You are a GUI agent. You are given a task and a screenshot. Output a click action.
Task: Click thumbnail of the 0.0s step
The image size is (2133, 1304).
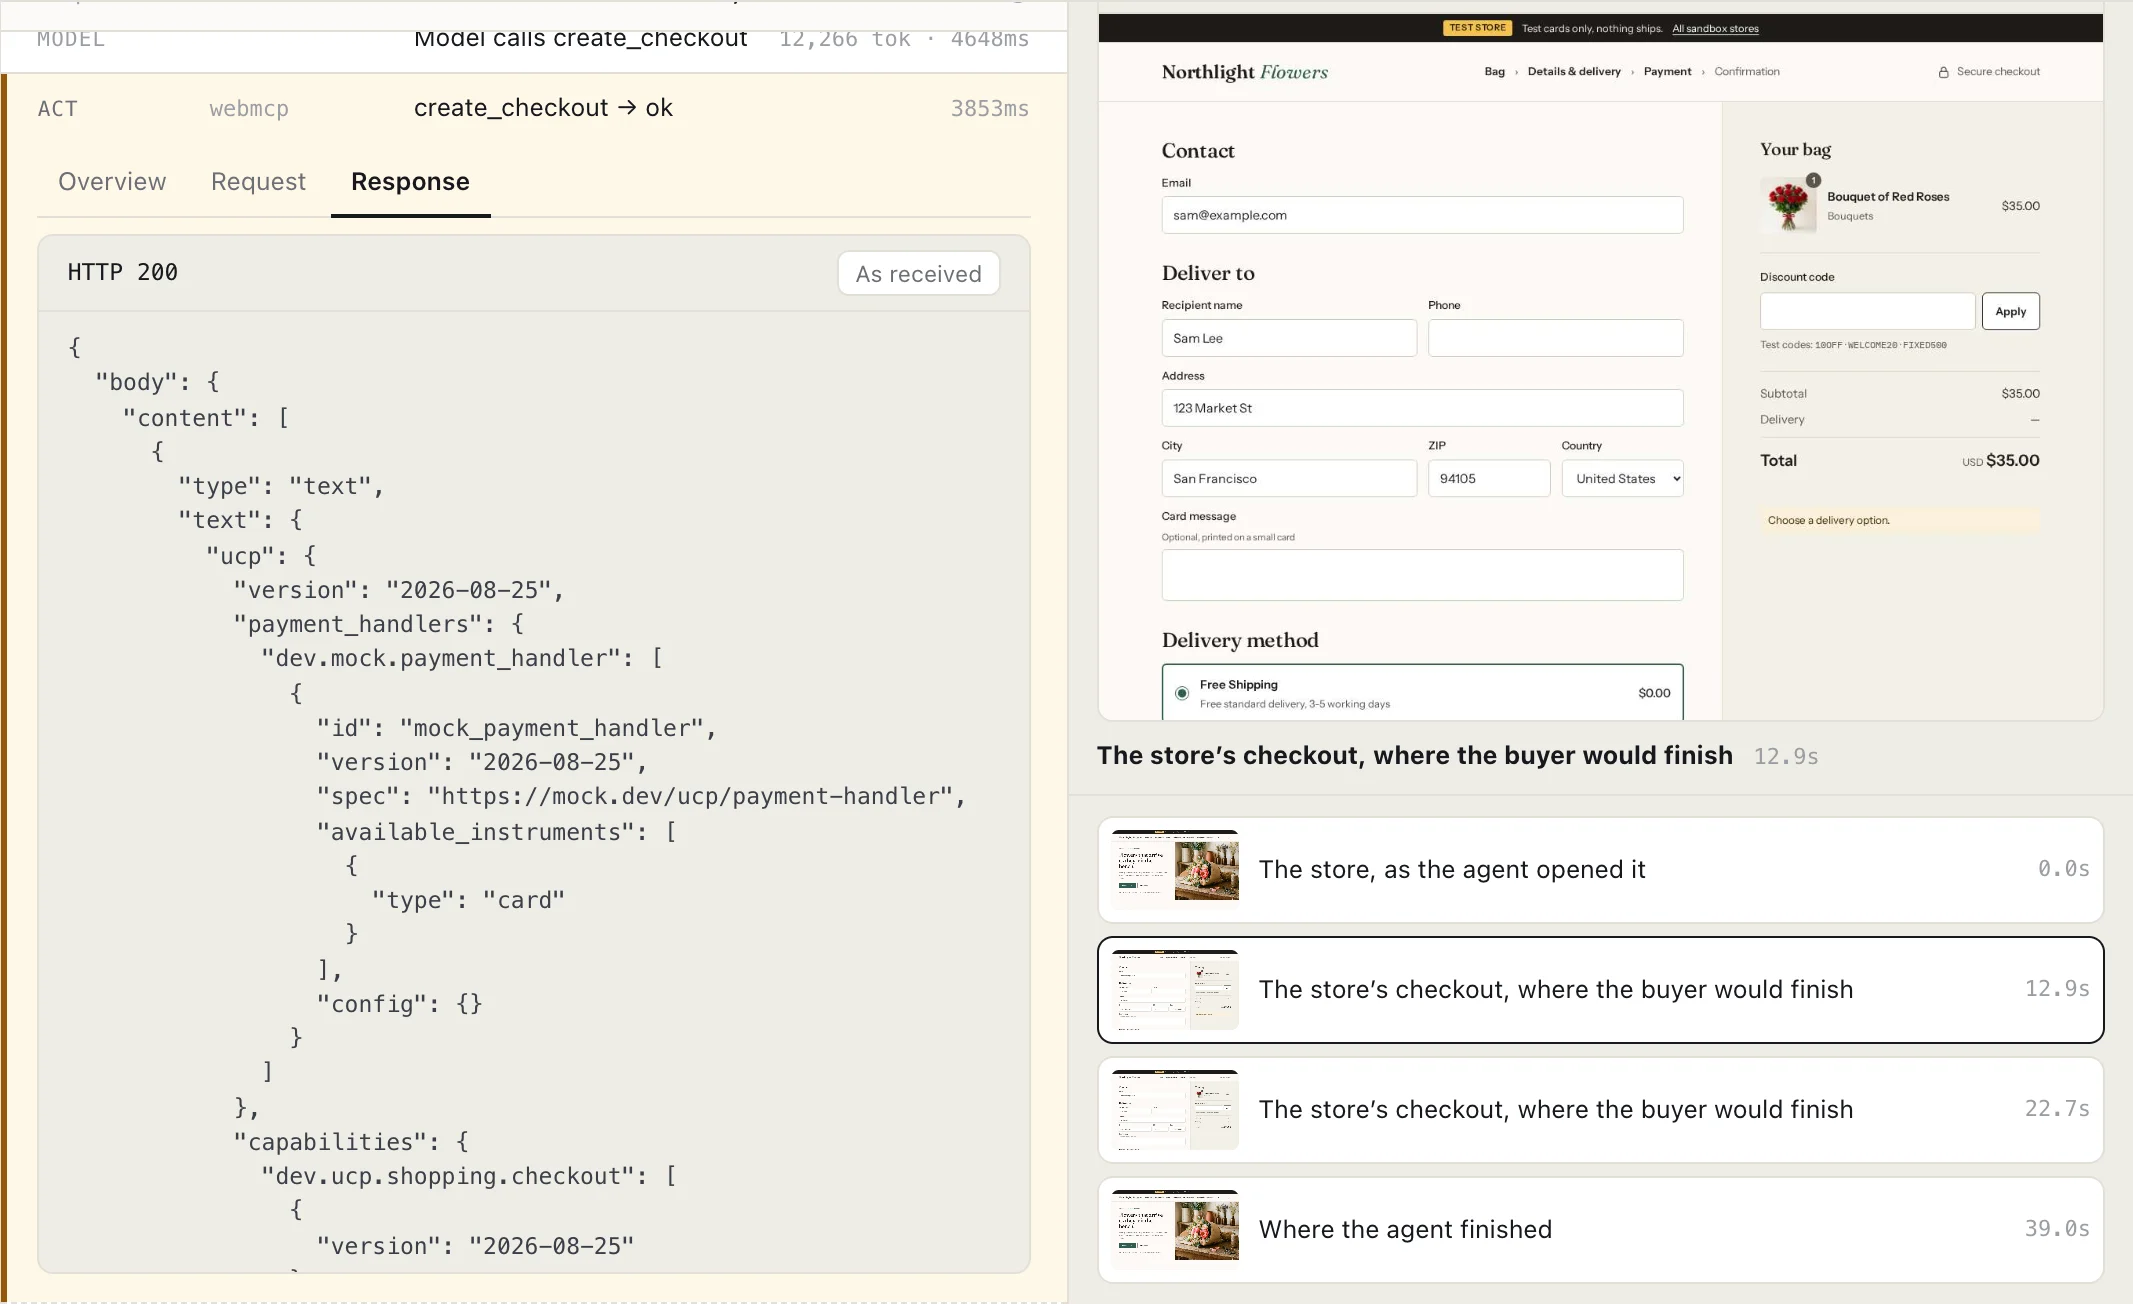[x=1175, y=870]
